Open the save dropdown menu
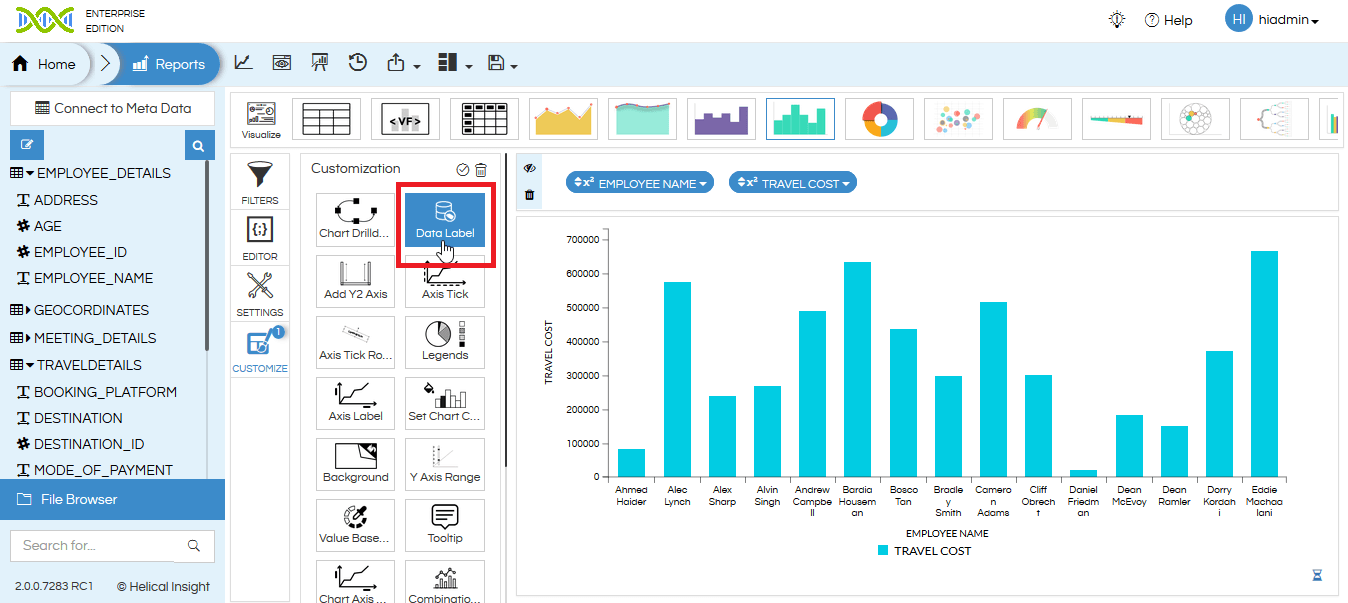Screen dimensions: 1348x603 (x=503, y=64)
